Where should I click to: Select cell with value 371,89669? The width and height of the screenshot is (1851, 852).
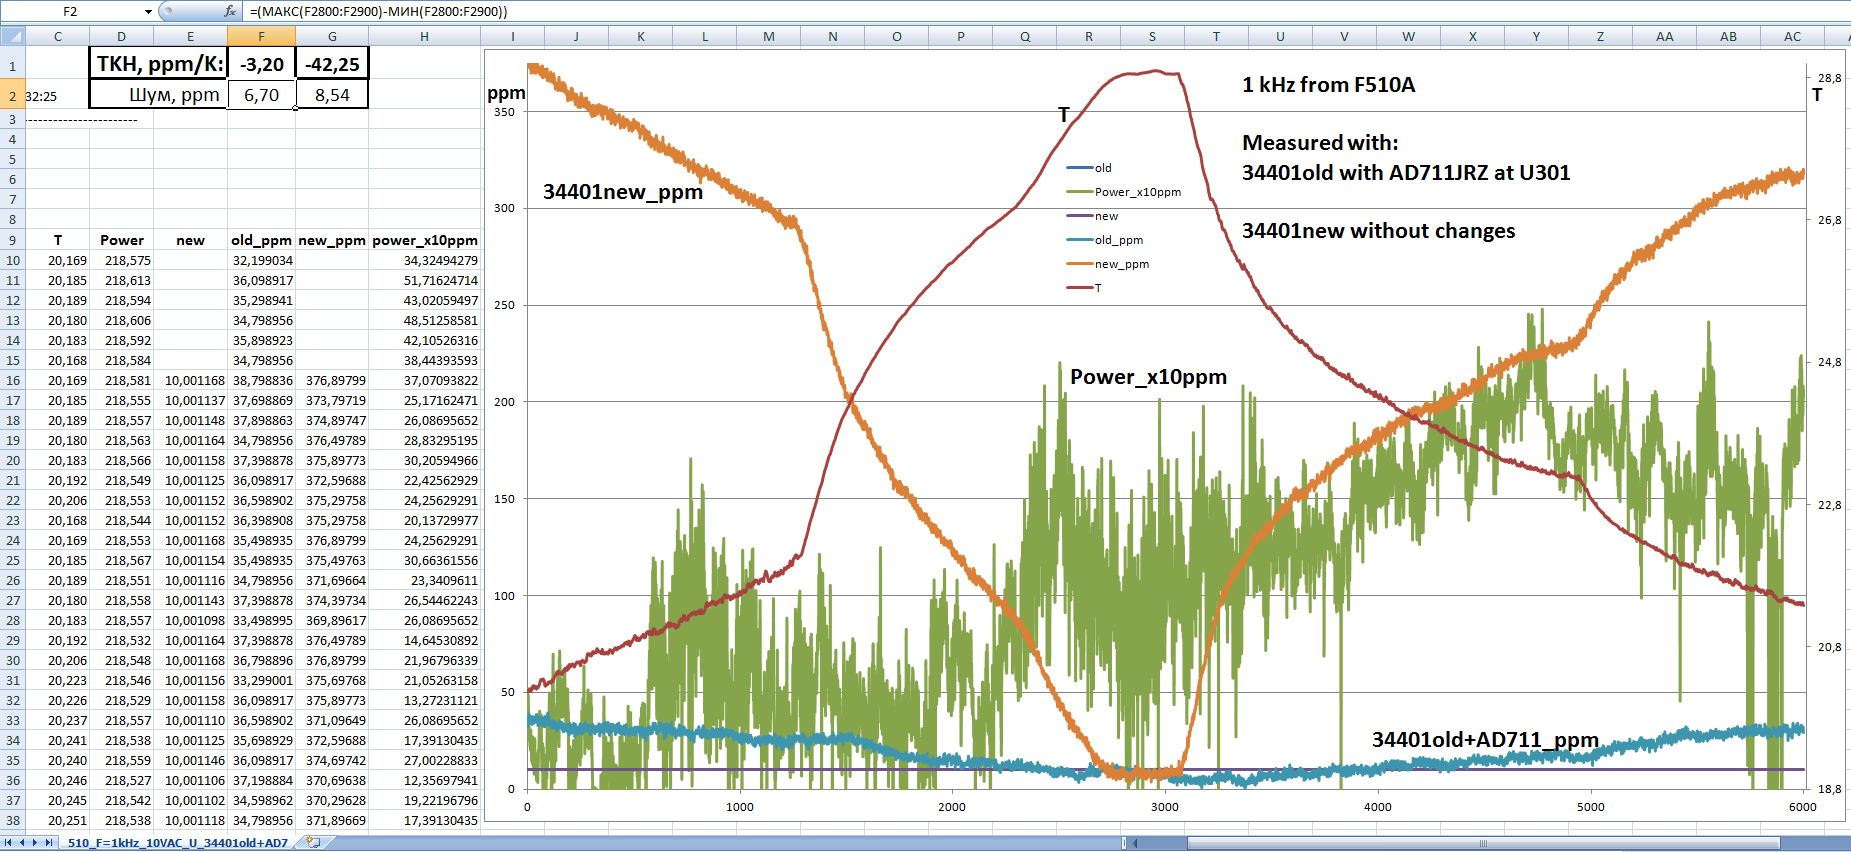point(332,820)
